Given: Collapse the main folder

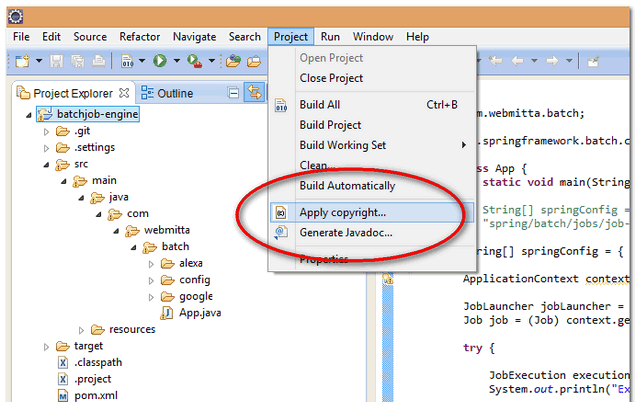Looking at the screenshot, I should click(64, 181).
